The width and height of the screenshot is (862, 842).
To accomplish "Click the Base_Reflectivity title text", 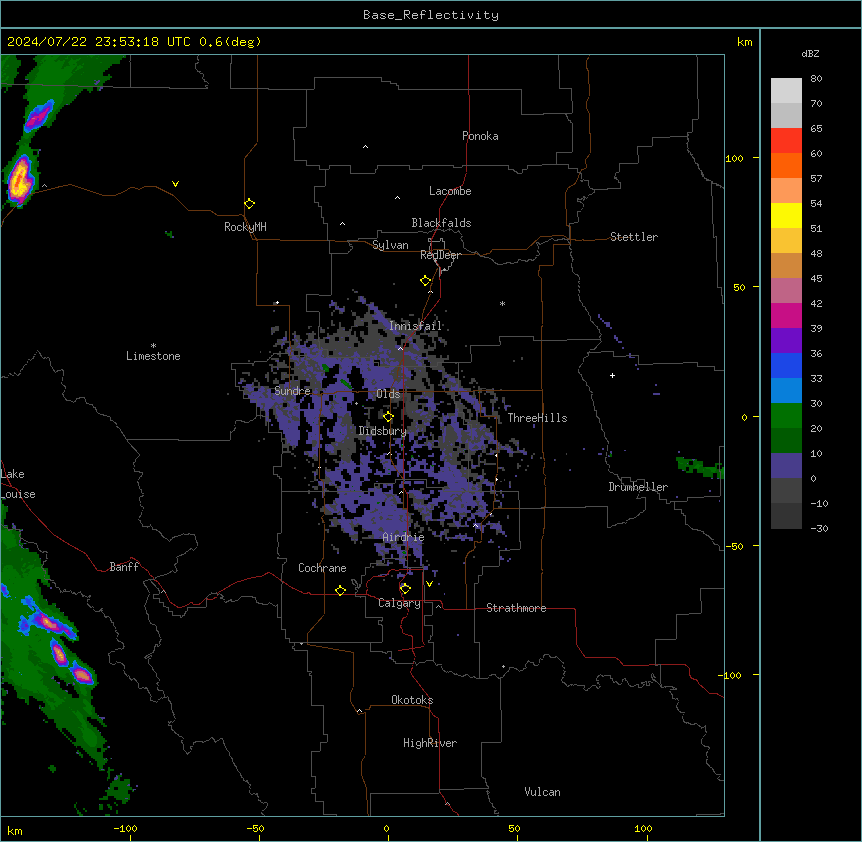I will [430, 15].
